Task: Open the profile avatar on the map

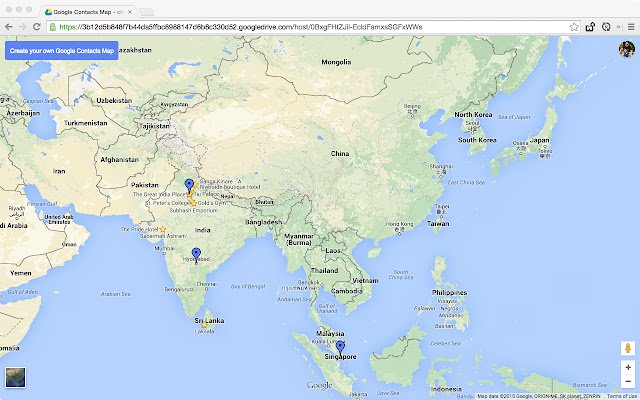Action: click(x=627, y=49)
